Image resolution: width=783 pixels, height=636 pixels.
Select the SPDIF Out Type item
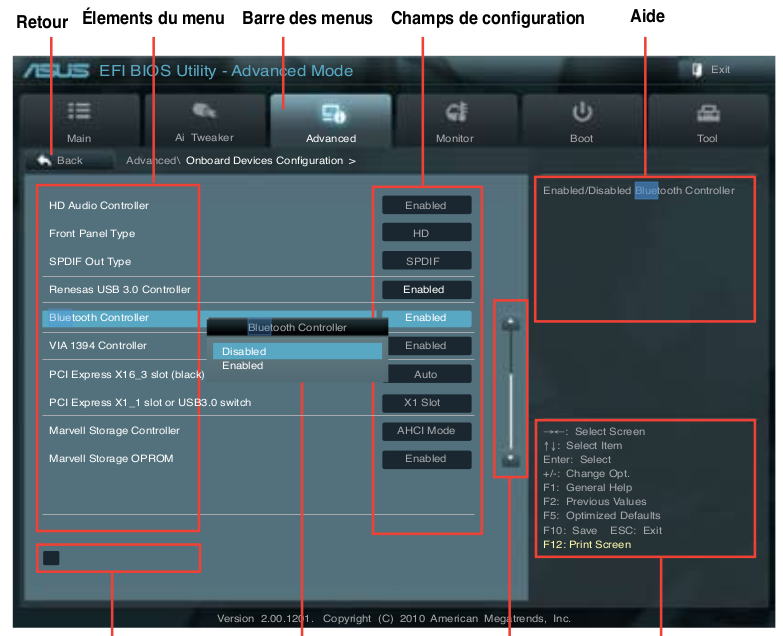[x=90, y=261]
